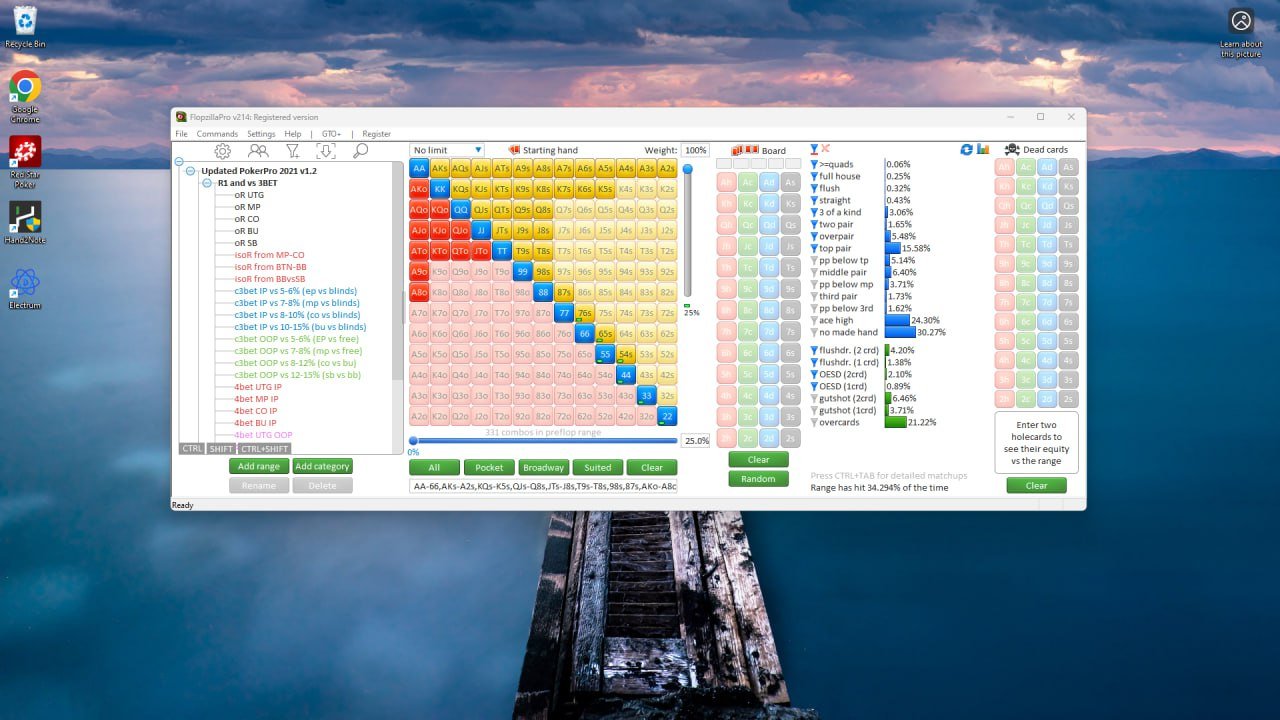
Task: Toggle the full house filter funnel
Action: point(815,176)
